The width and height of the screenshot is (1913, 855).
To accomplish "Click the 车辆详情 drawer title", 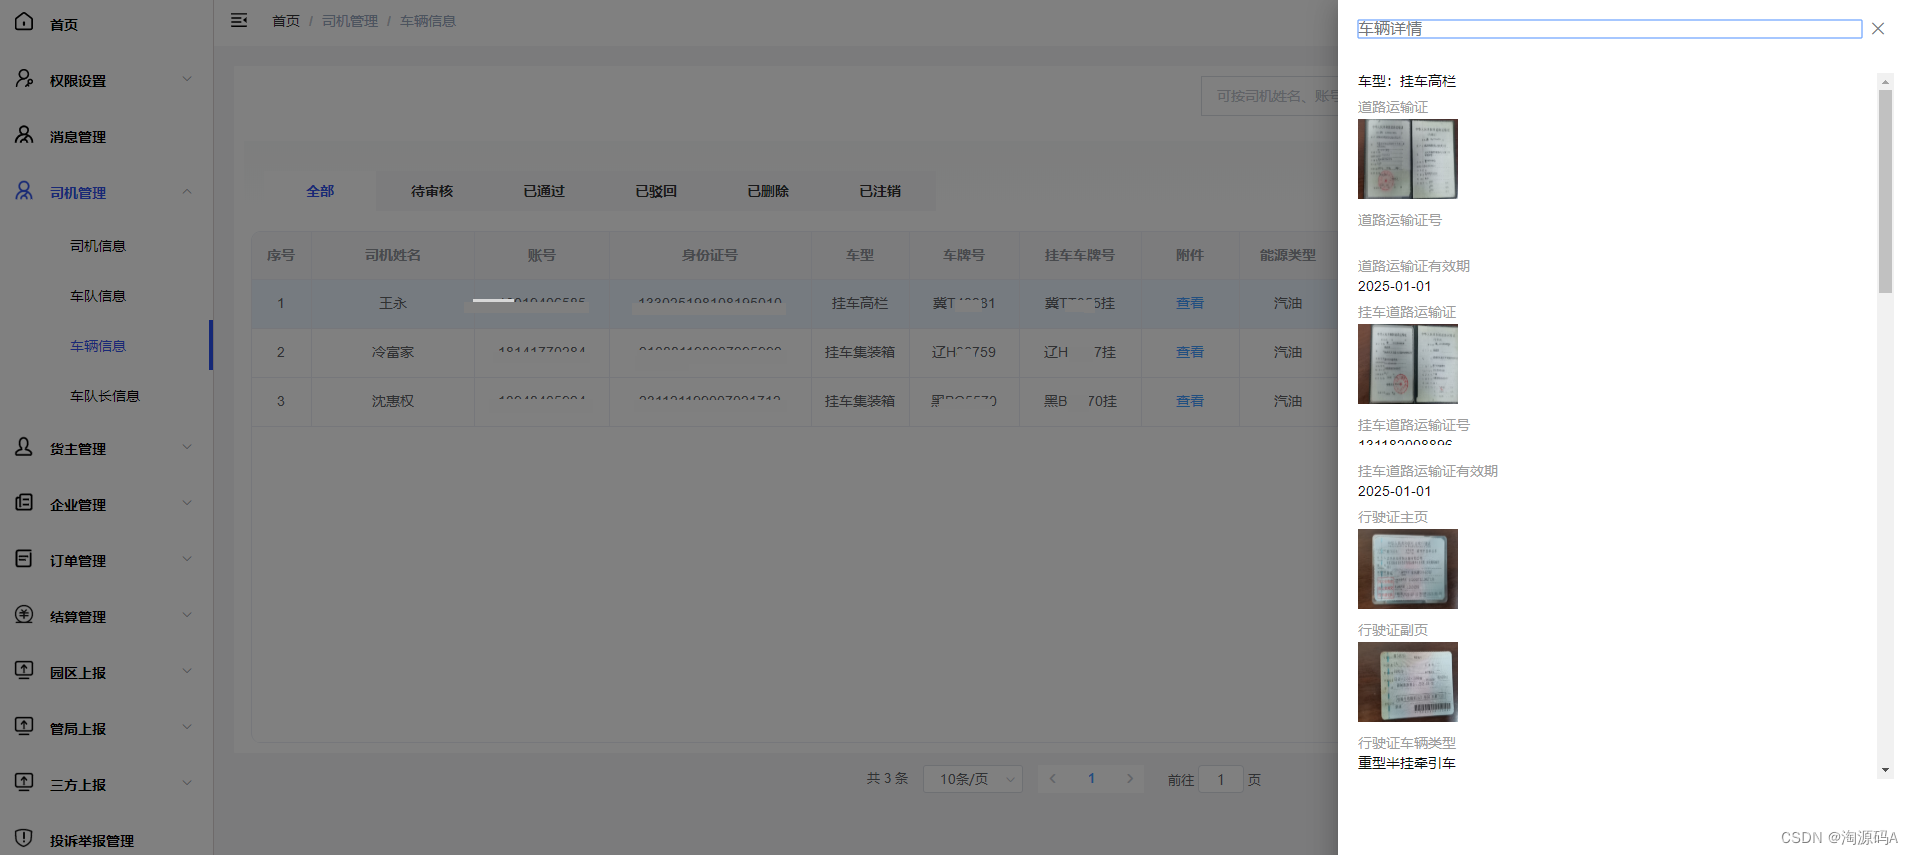I will coord(1390,29).
